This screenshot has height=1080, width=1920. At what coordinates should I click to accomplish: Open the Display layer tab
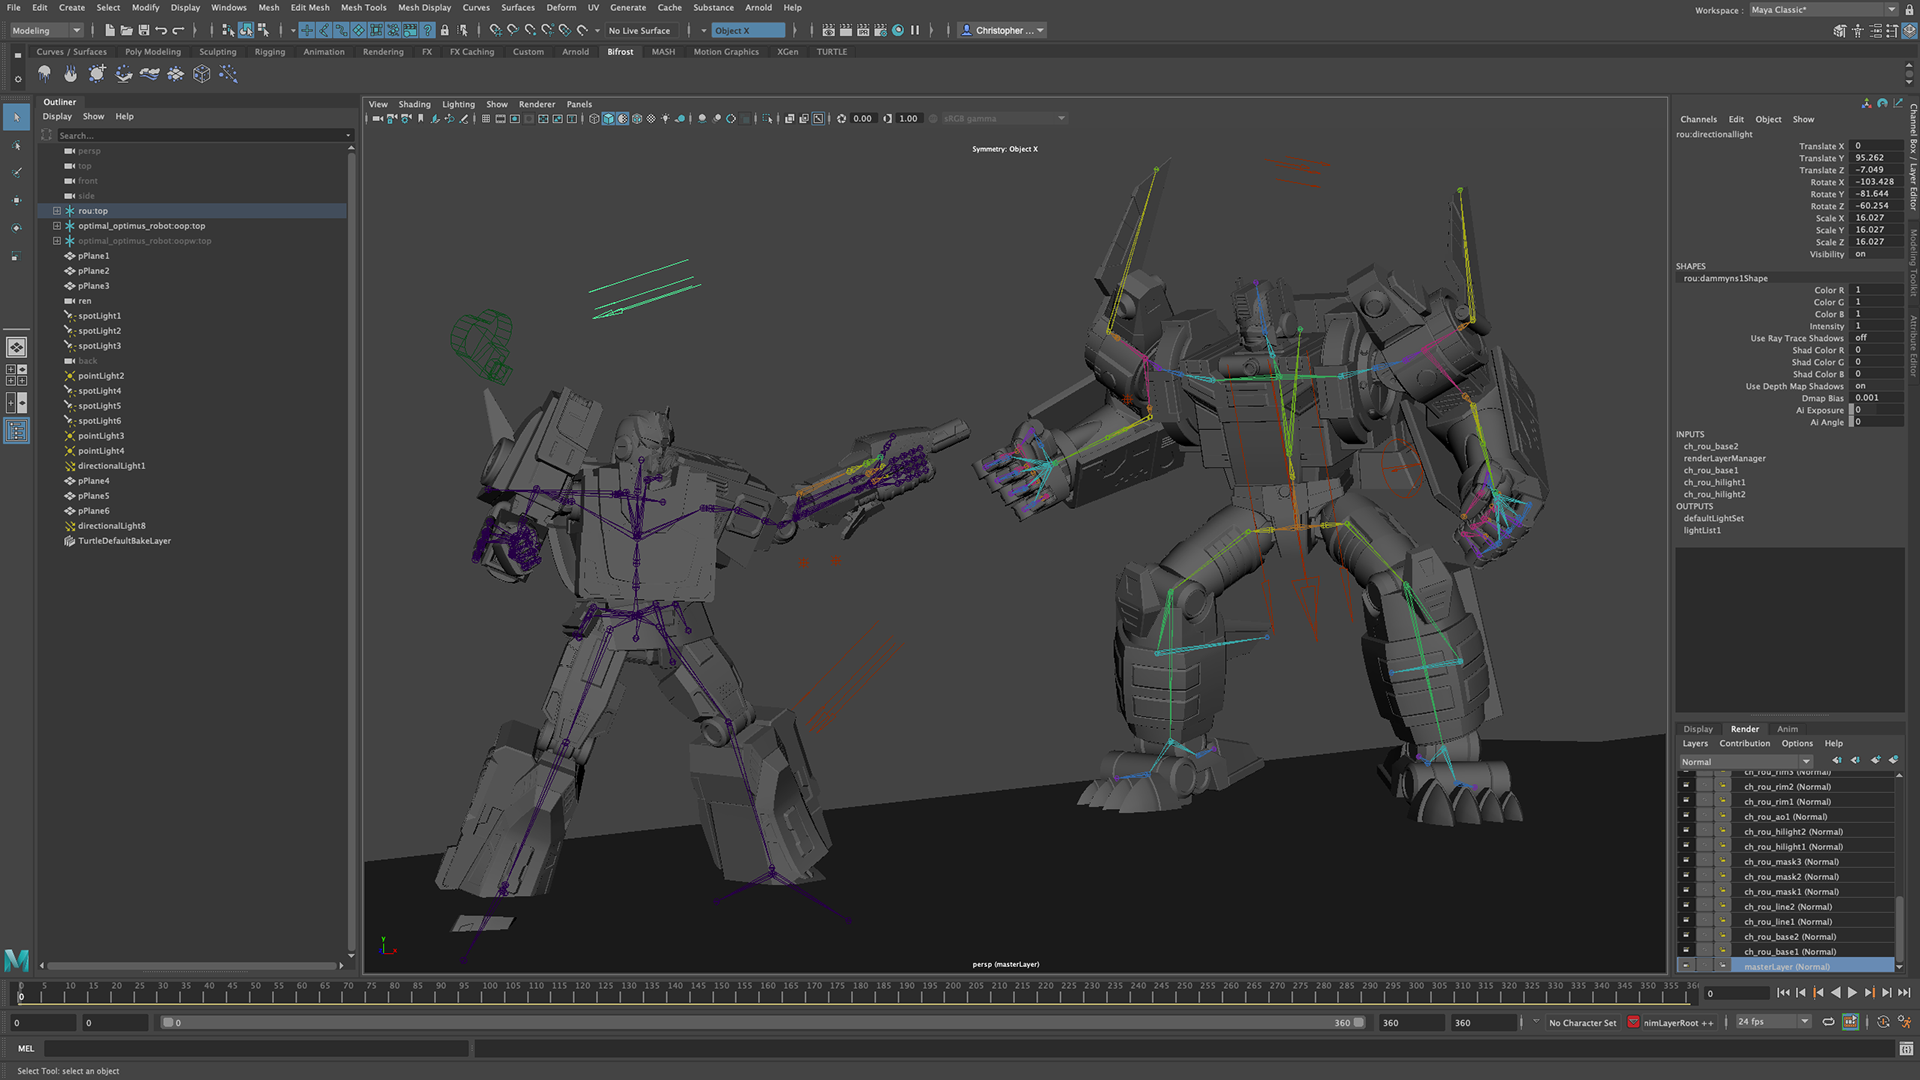[x=1697, y=729]
